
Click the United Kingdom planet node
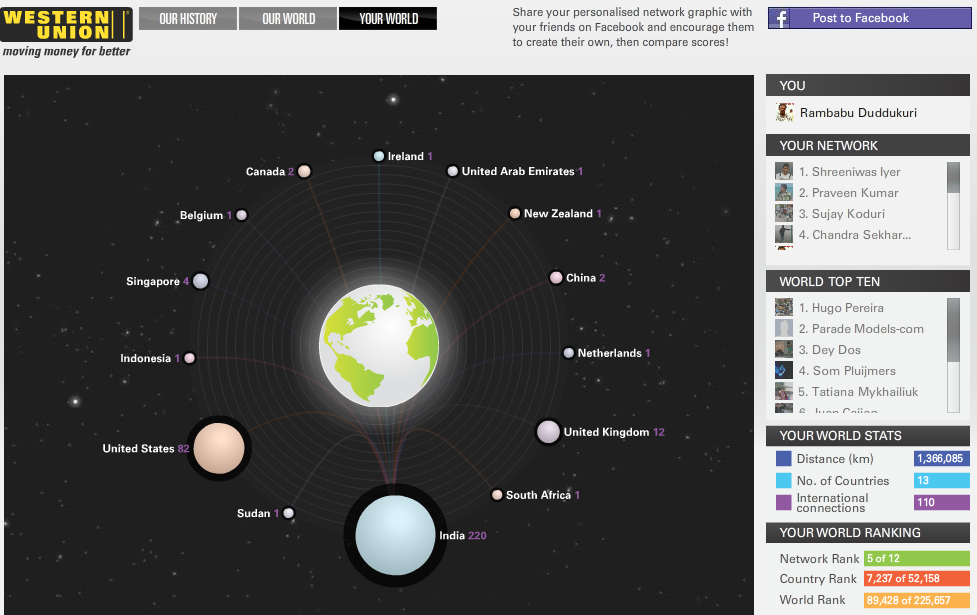pyautogui.click(x=548, y=432)
